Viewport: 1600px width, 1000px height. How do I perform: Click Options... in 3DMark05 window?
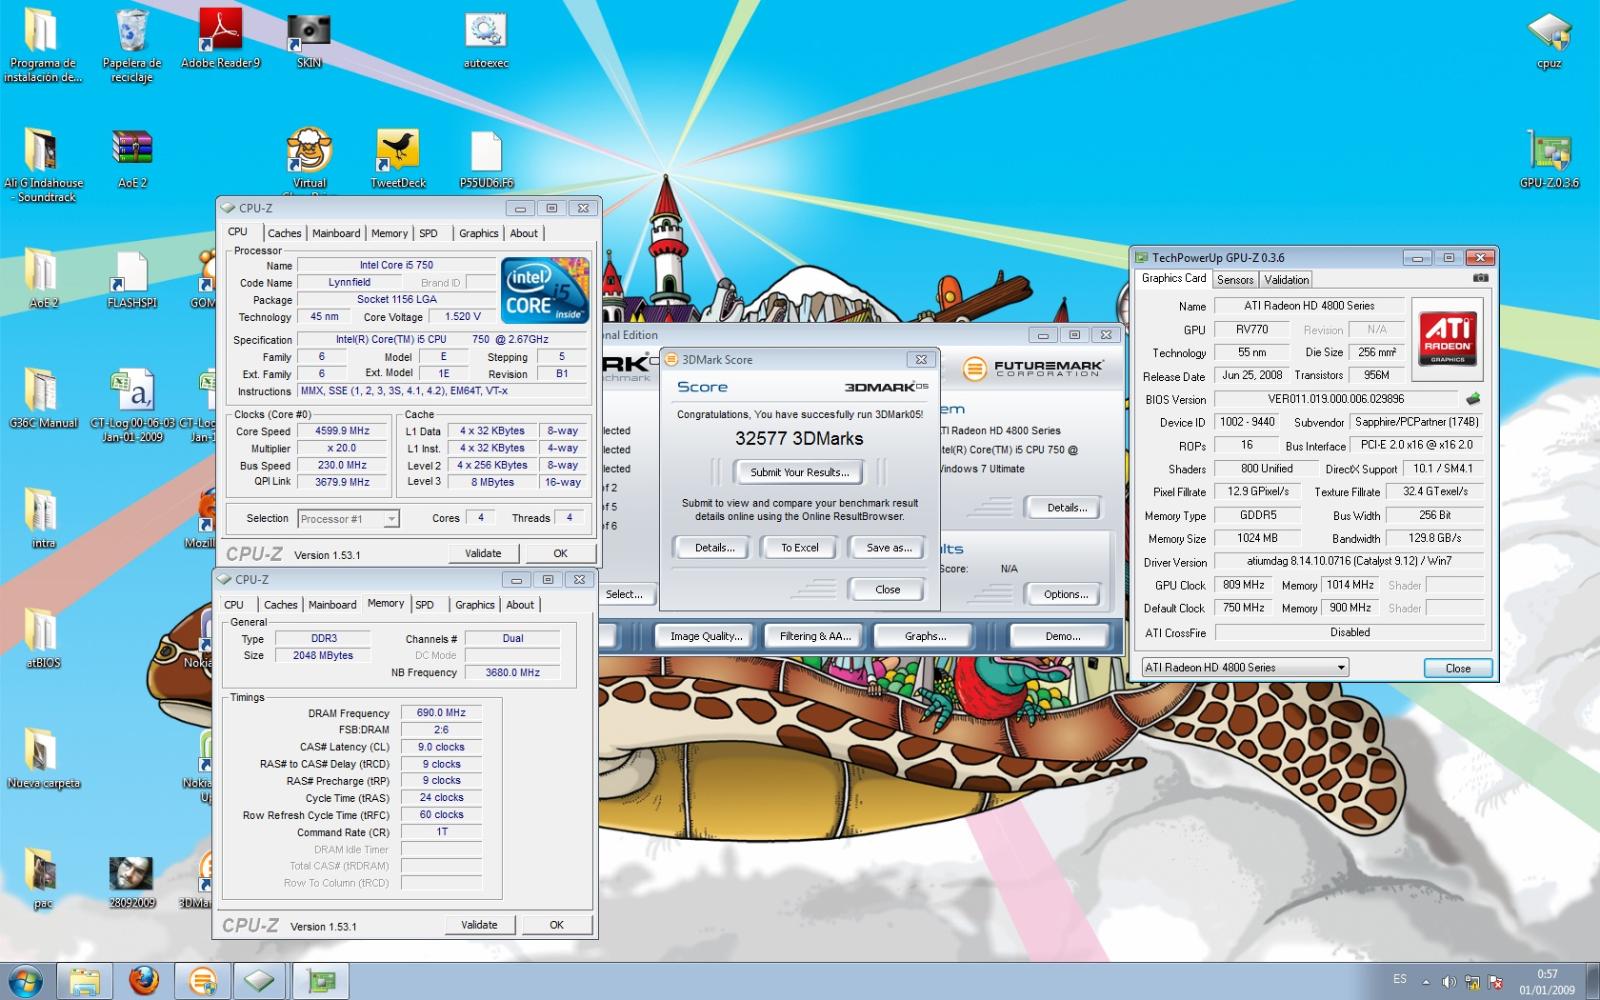click(1065, 594)
